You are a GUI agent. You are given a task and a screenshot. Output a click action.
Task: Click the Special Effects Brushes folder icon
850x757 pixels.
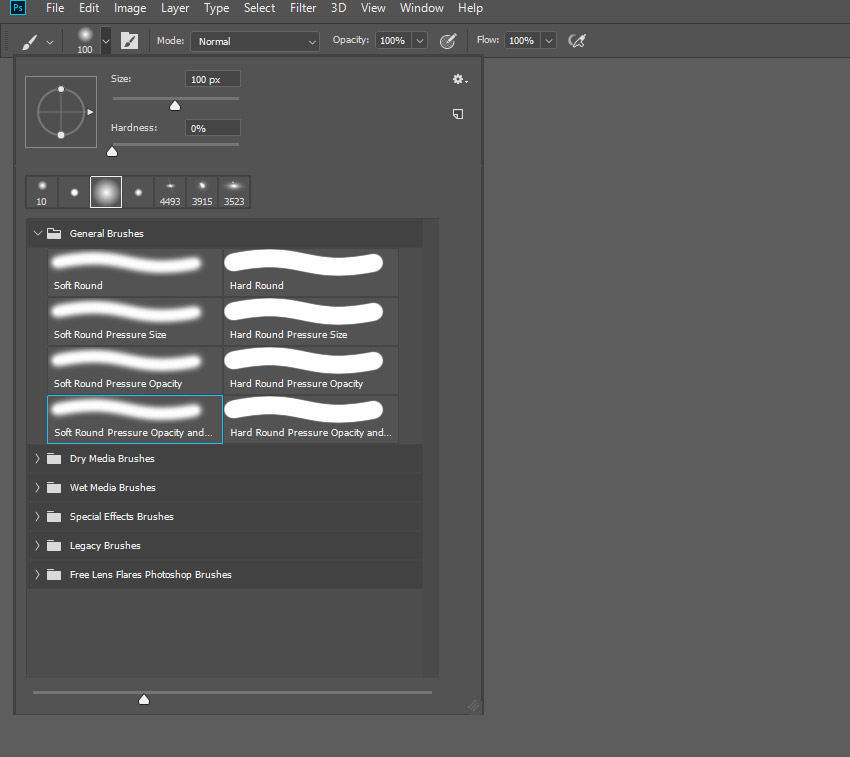pos(54,516)
